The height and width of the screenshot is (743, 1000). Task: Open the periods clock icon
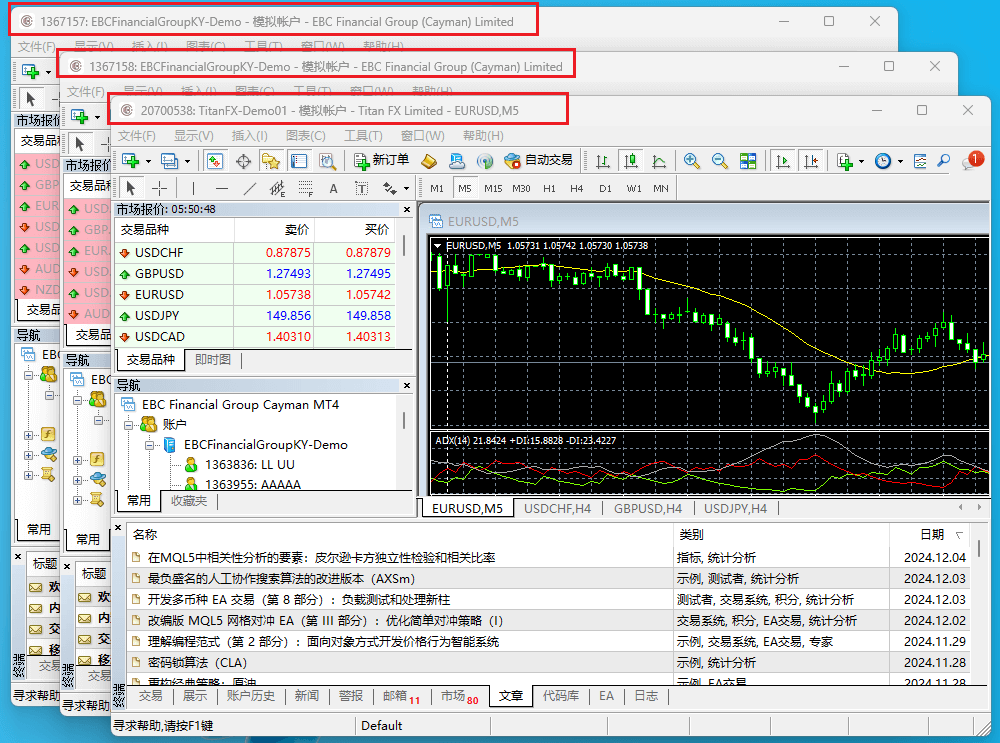coord(883,161)
